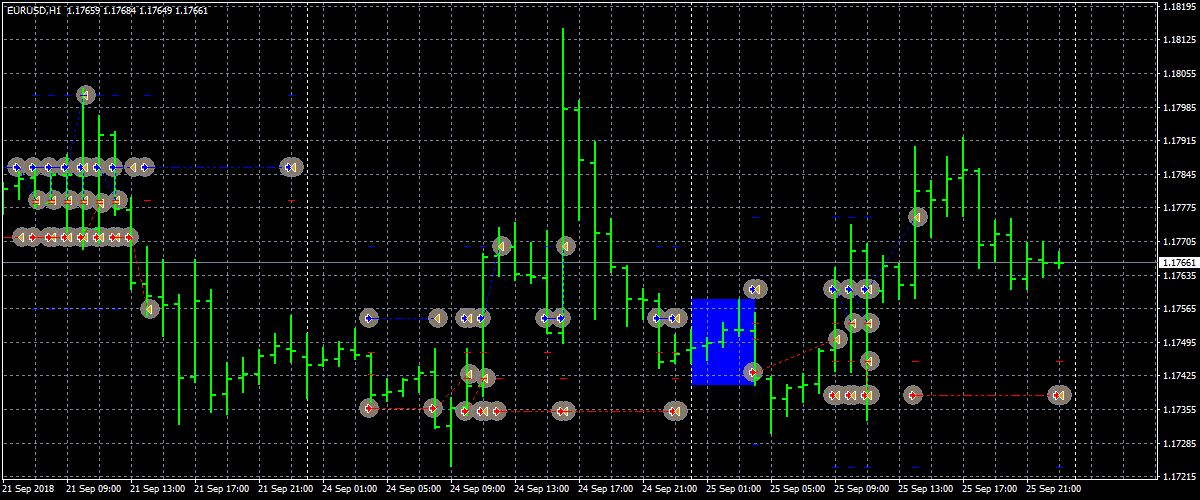This screenshot has height=500, width=1200.
Task: Select the lone blue arrow marker near 21 Sep 21:00
Action: (291, 167)
